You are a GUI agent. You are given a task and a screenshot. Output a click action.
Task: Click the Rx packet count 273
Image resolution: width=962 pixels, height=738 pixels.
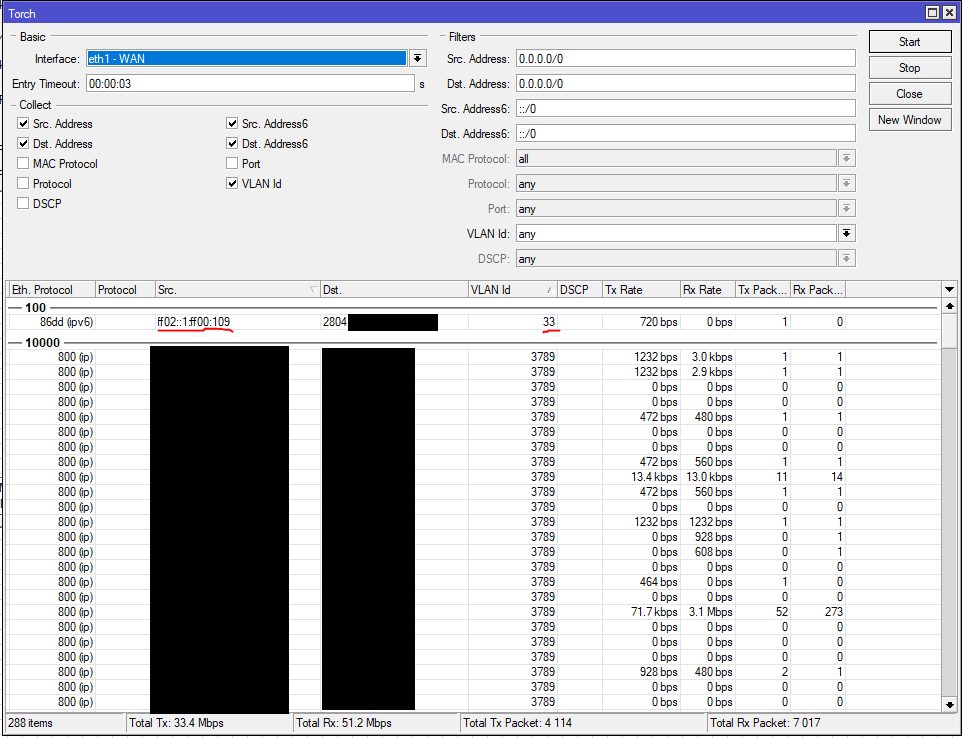pyautogui.click(x=833, y=612)
